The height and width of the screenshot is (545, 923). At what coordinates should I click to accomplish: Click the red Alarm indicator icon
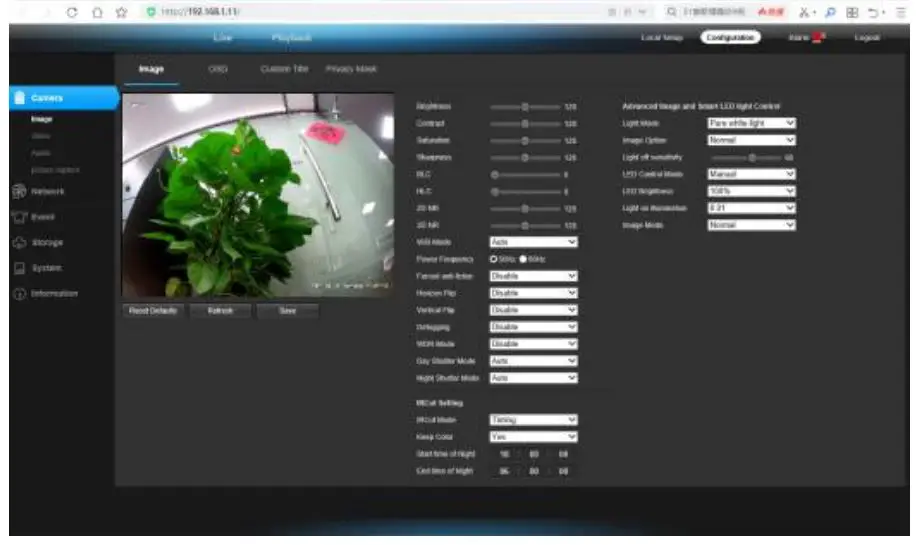click(x=818, y=38)
